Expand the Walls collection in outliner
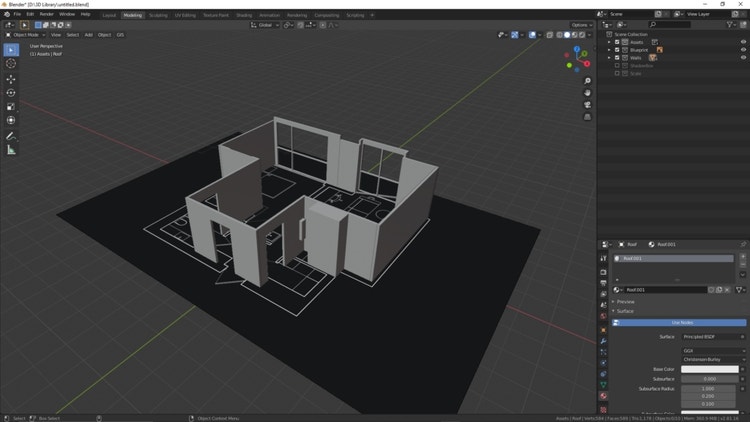 point(609,58)
